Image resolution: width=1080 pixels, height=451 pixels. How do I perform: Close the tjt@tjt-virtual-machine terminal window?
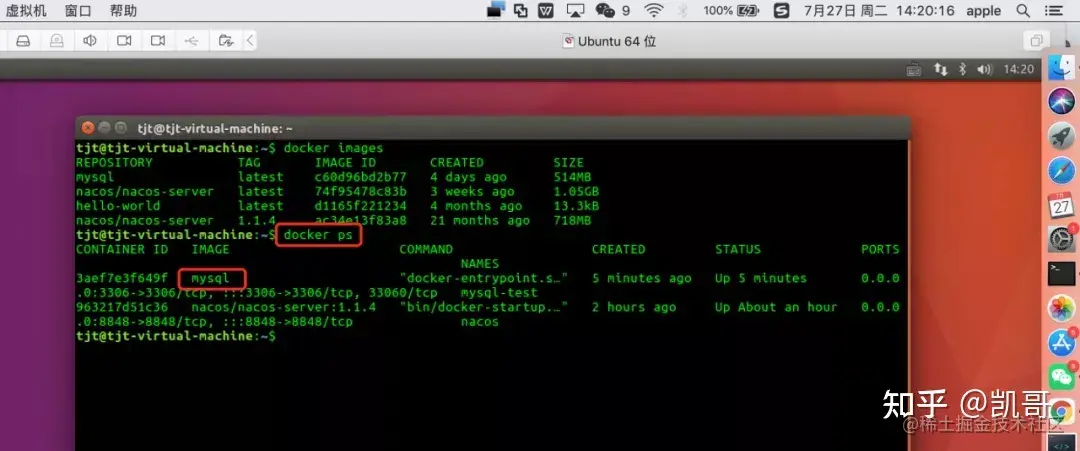pyautogui.click(x=87, y=128)
